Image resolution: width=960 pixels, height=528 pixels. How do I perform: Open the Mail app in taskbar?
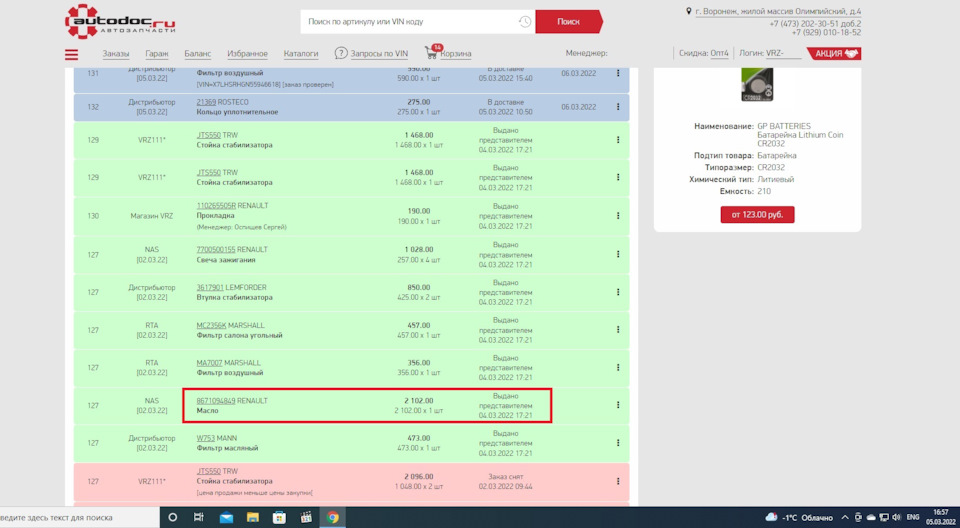pyautogui.click(x=226, y=518)
